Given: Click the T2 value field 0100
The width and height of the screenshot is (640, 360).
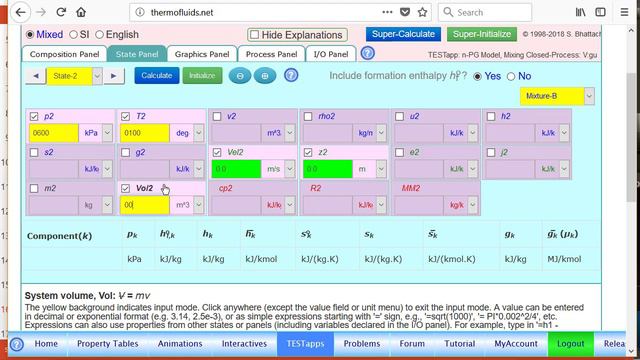Looking at the screenshot, I should pyautogui.click(x=145, y=133).
